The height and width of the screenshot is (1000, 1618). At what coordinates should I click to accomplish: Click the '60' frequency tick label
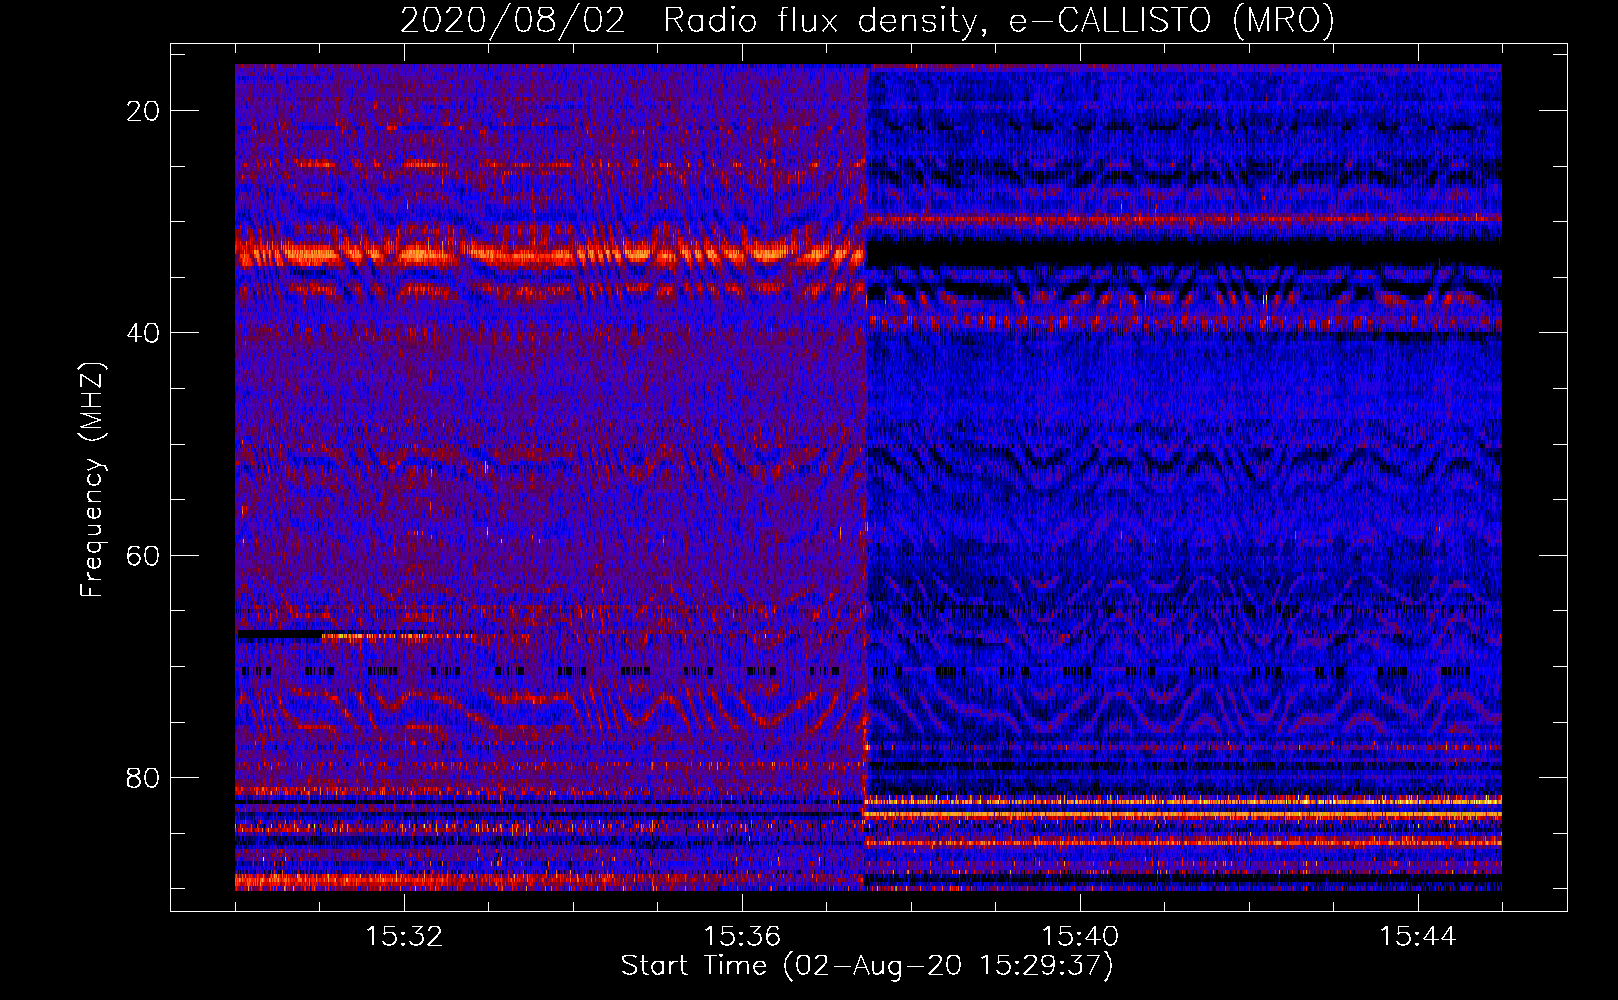click(143, 555)
